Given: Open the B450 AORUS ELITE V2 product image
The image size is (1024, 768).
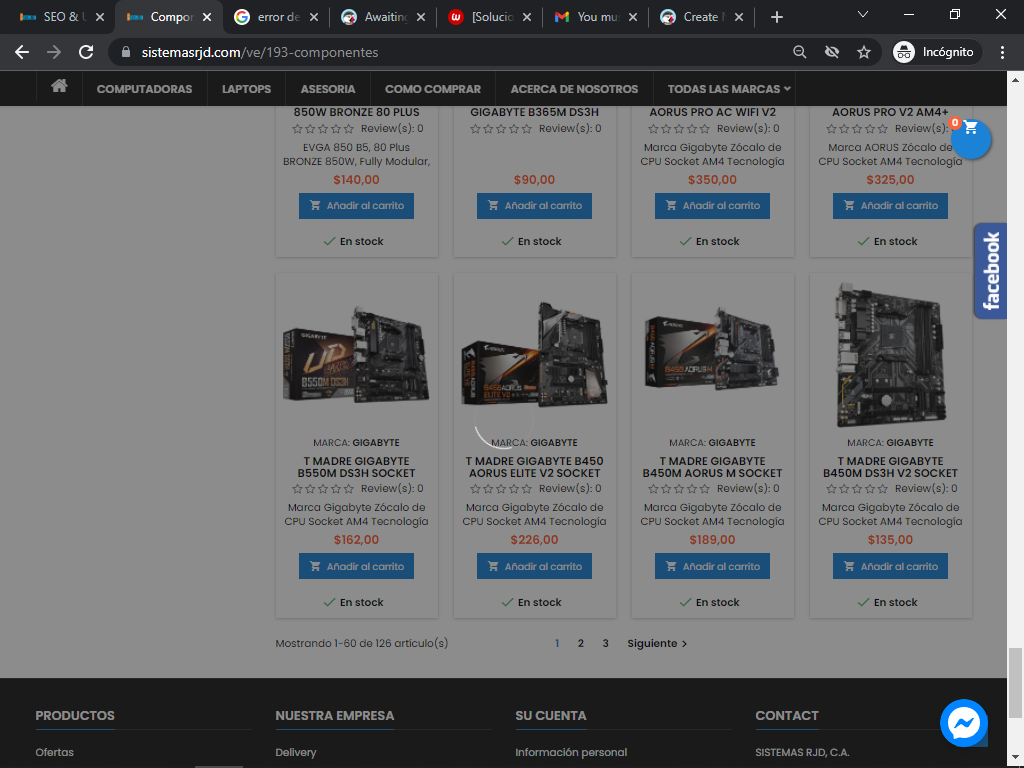Looking at the screenshot, I should coord(534,356).
